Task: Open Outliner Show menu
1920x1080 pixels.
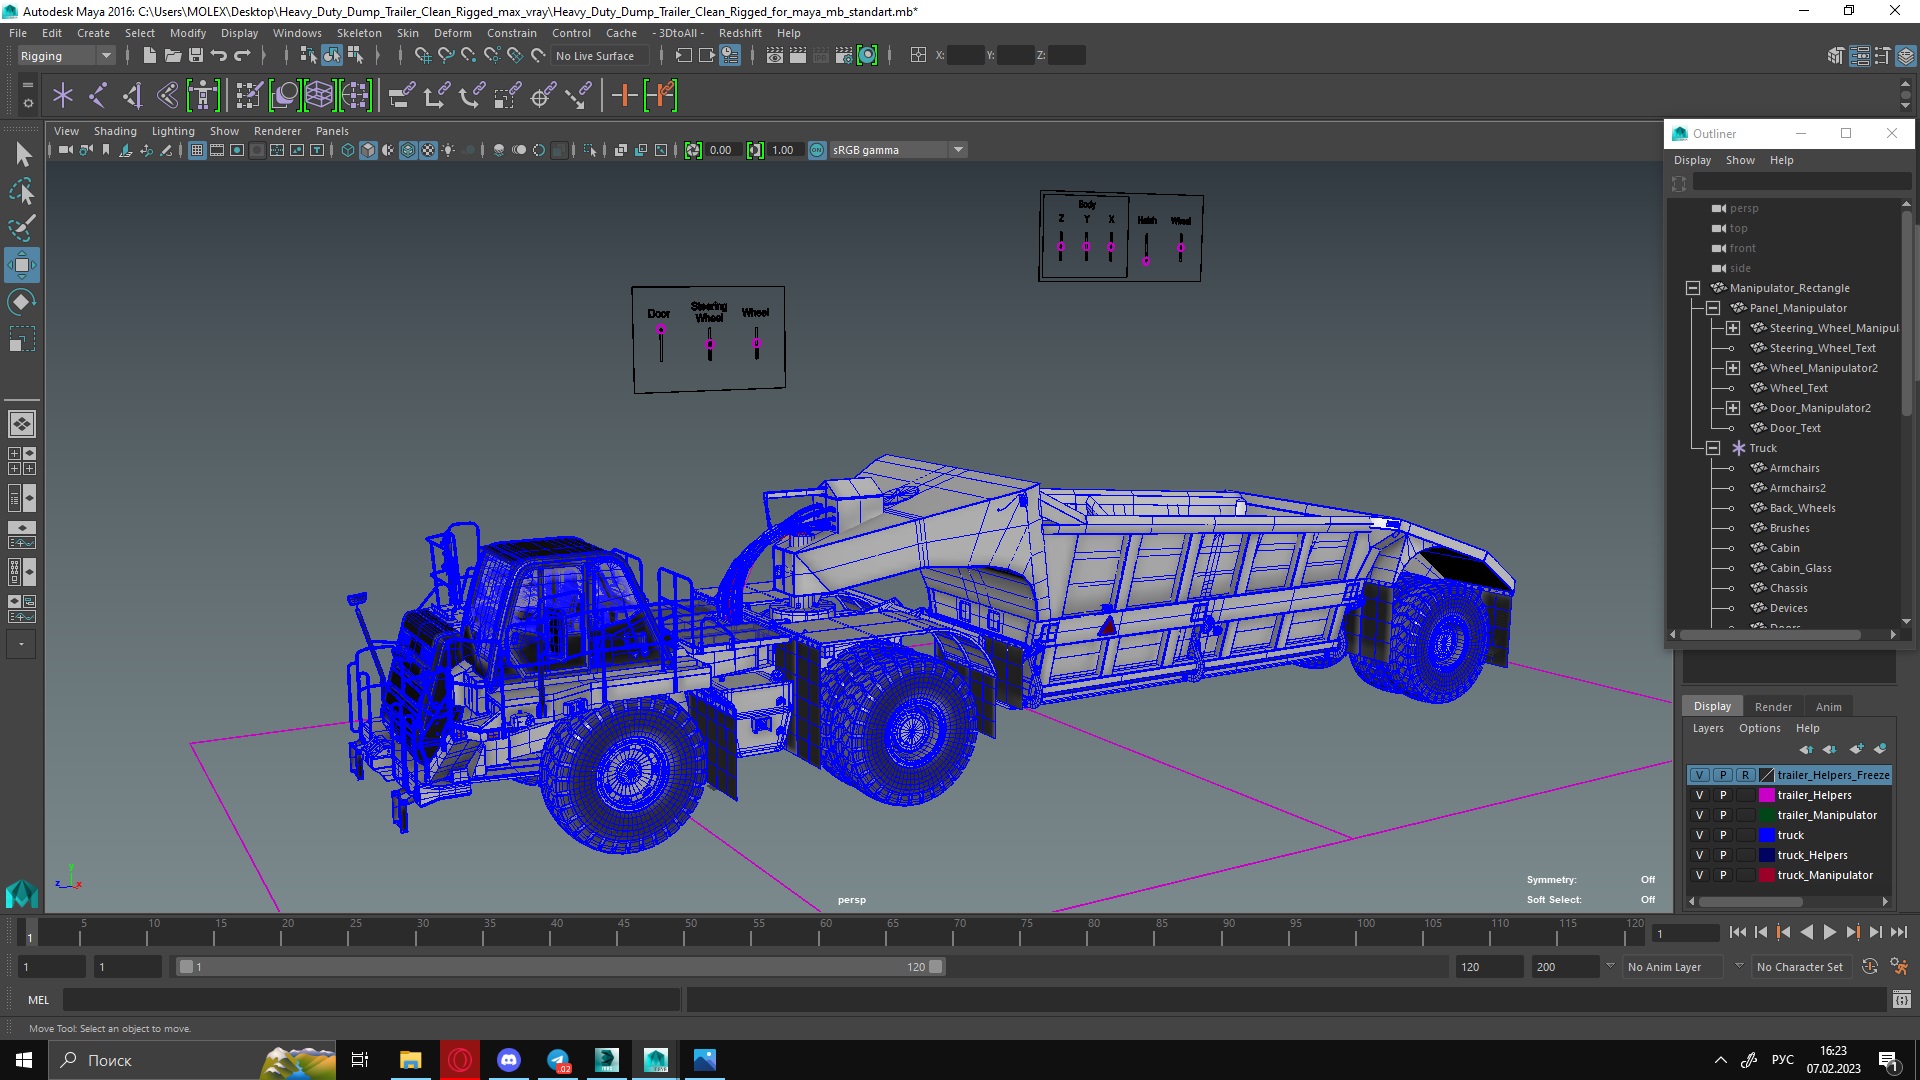Action: click(1740, 160)
